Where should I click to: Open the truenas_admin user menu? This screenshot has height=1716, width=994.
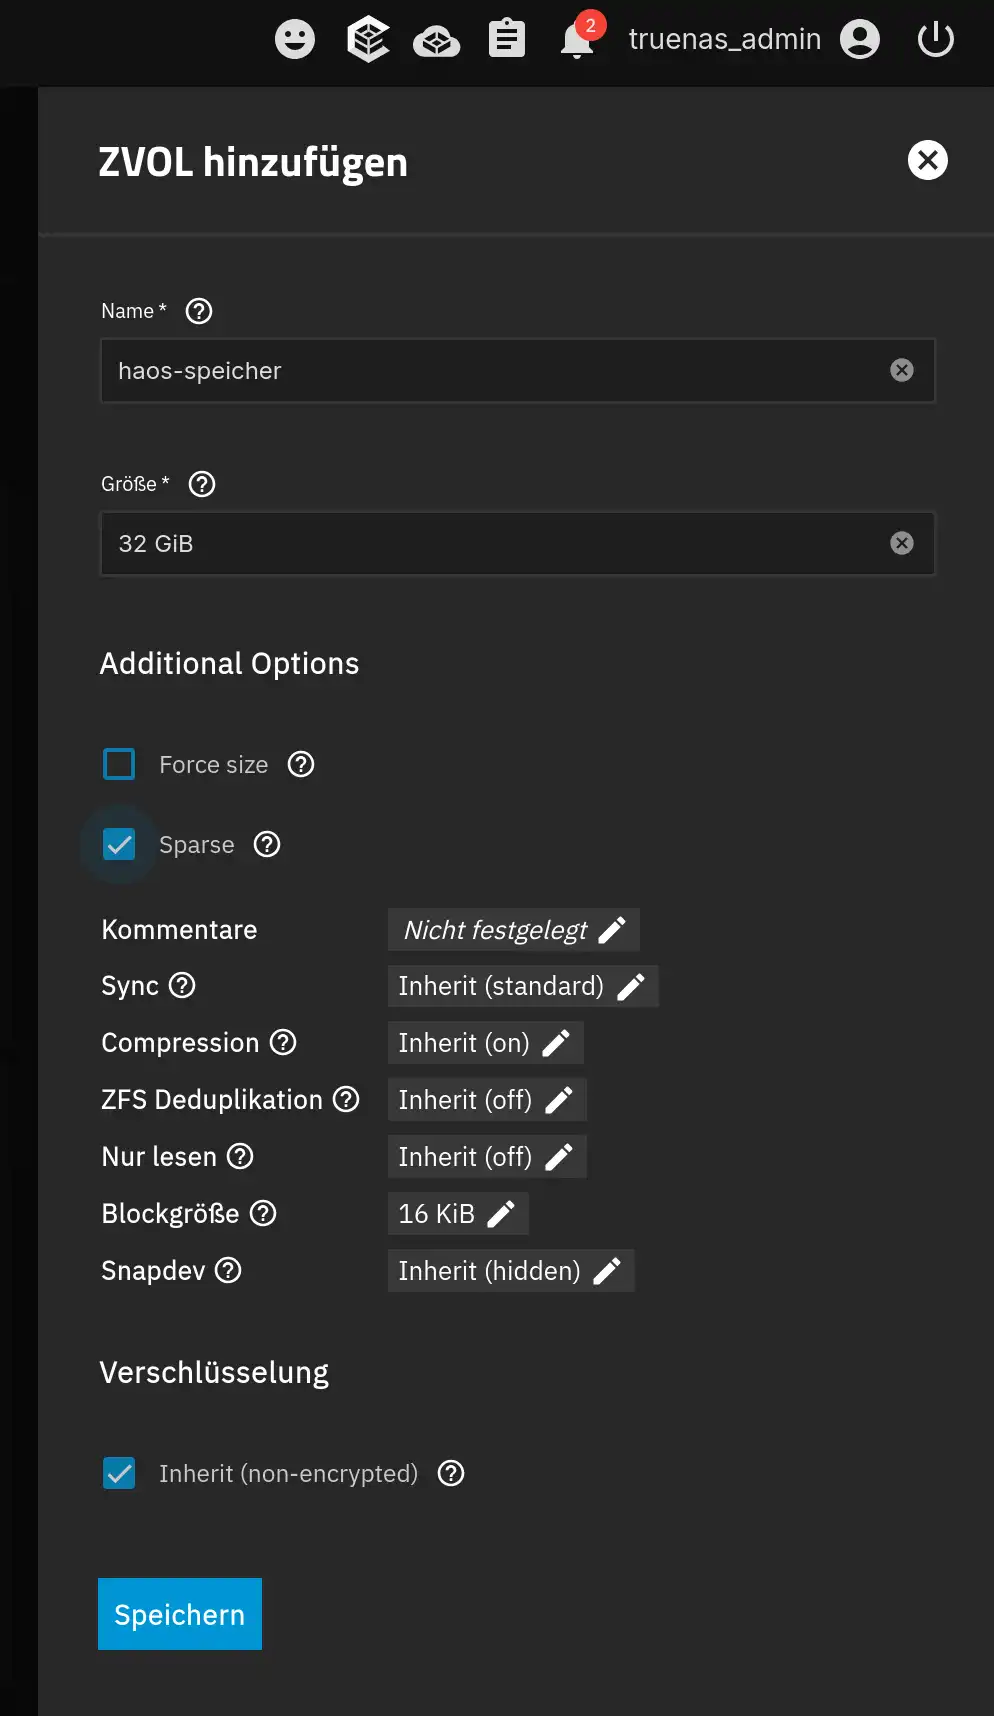[754, 40]
